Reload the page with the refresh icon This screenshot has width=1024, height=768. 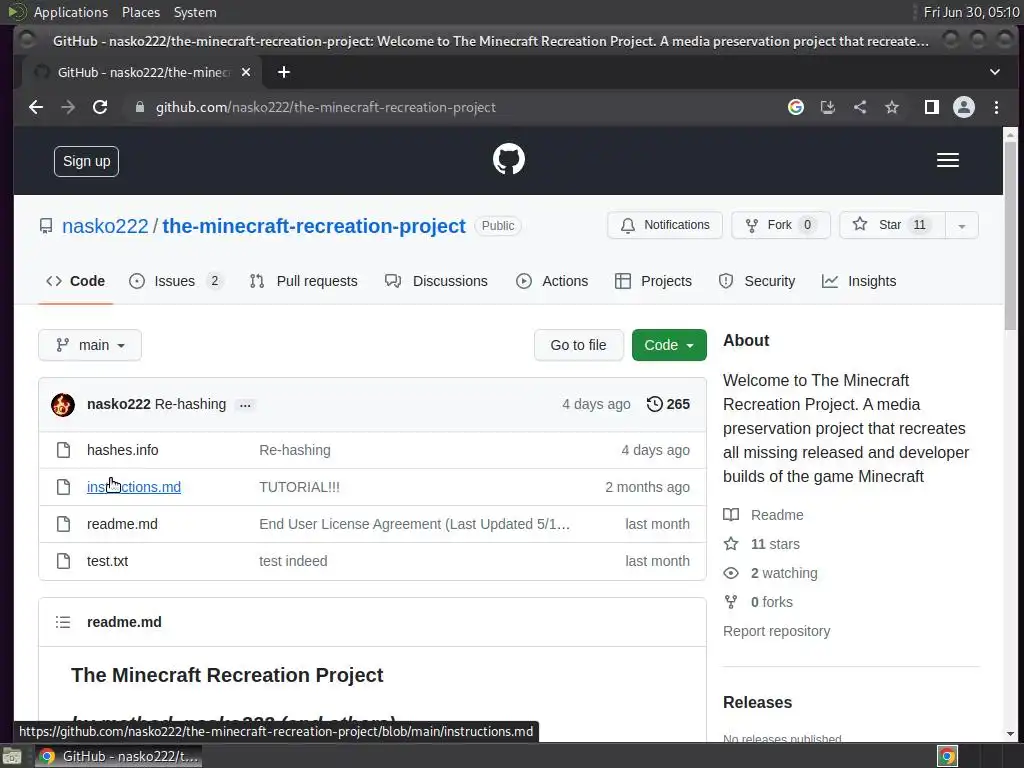[x=100, y=107]
